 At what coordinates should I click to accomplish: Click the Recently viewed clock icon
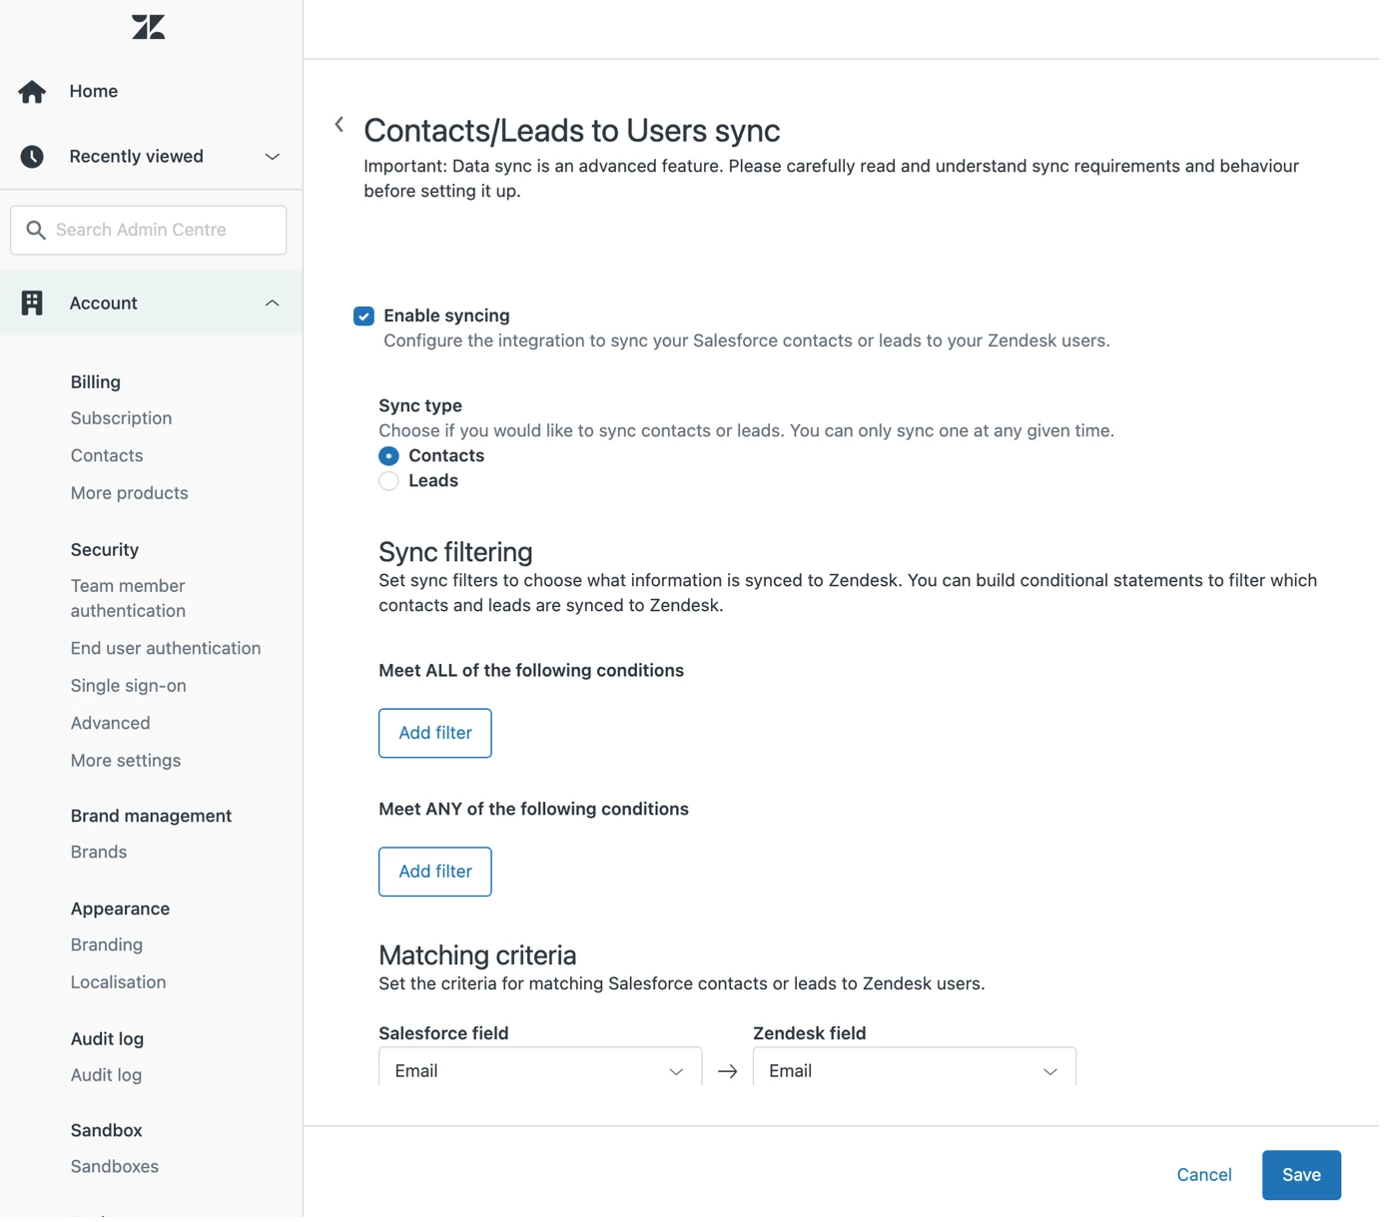32,157
